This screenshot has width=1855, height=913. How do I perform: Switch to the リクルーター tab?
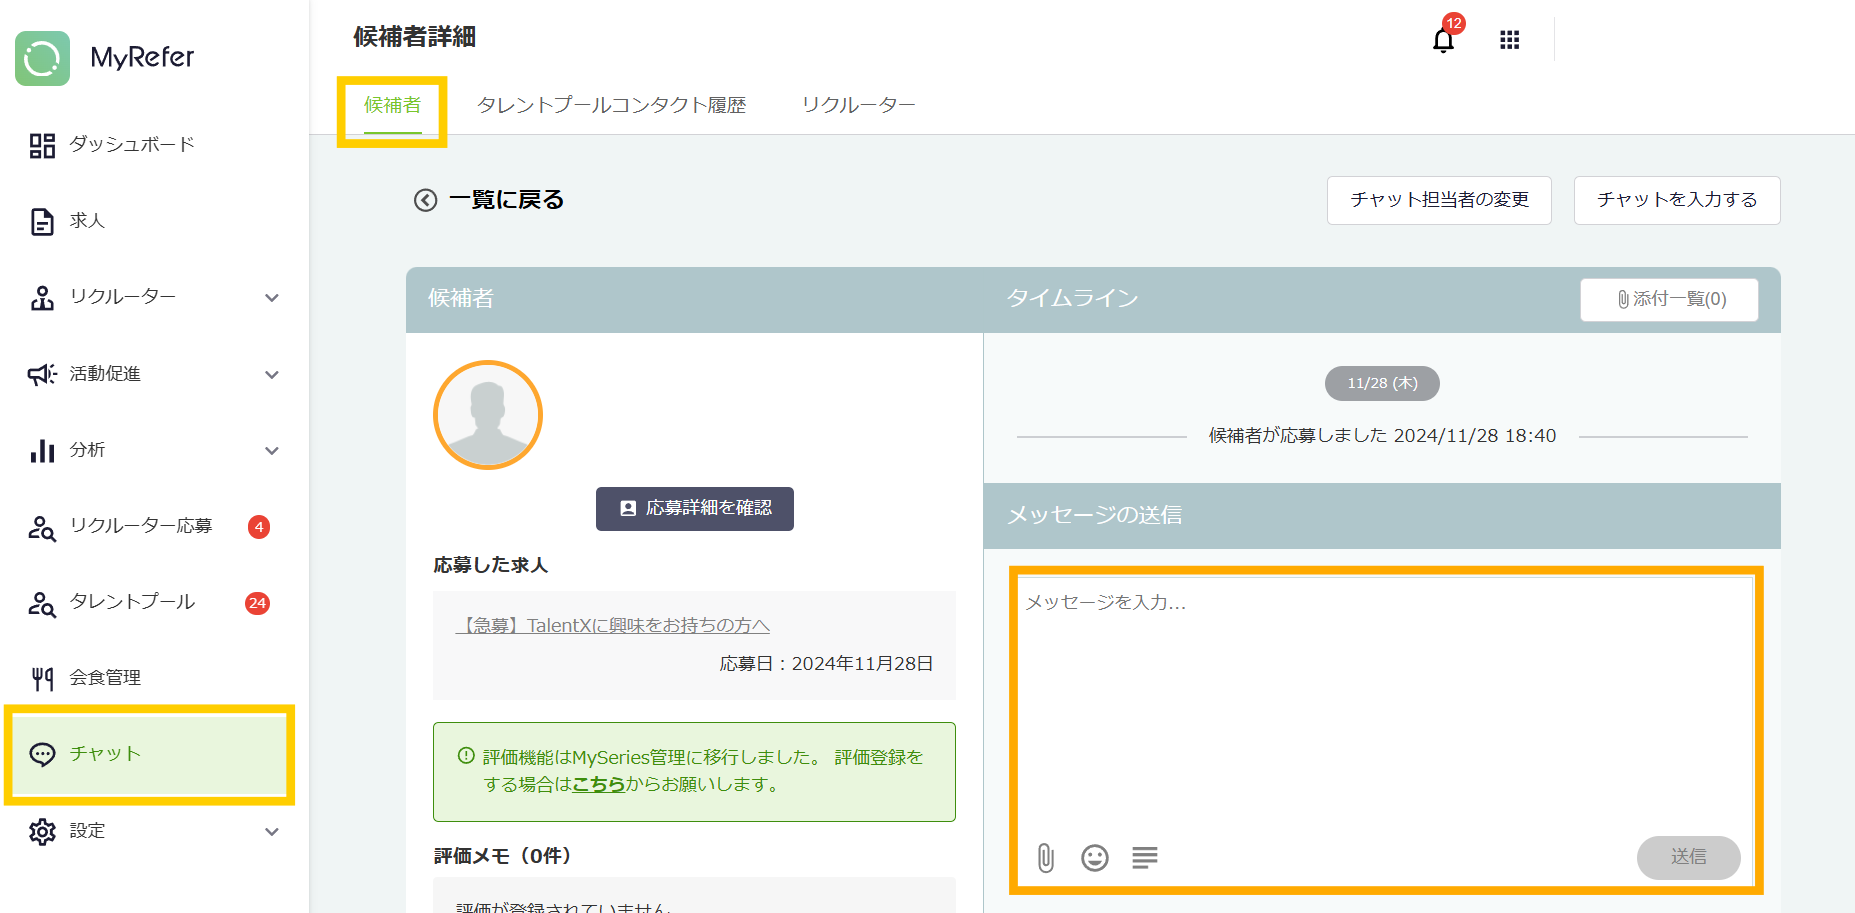click(x=858, y=104)
